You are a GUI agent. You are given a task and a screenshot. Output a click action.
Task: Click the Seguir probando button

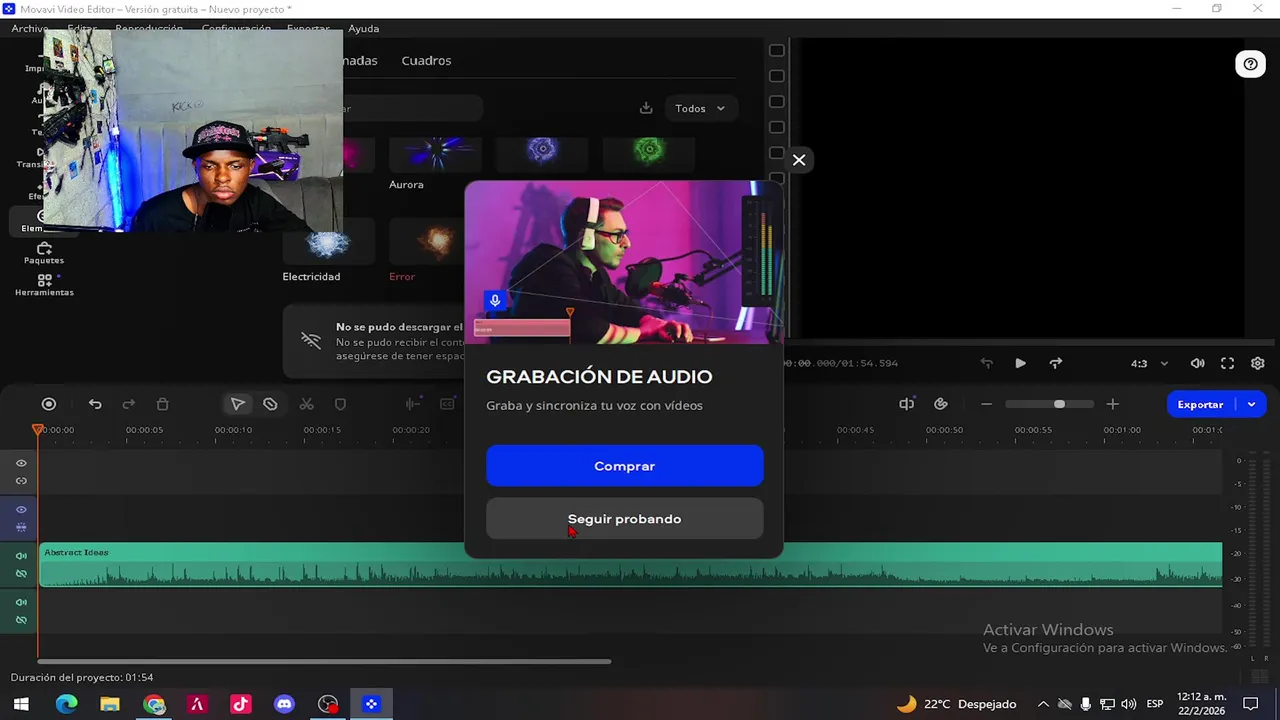624,519
